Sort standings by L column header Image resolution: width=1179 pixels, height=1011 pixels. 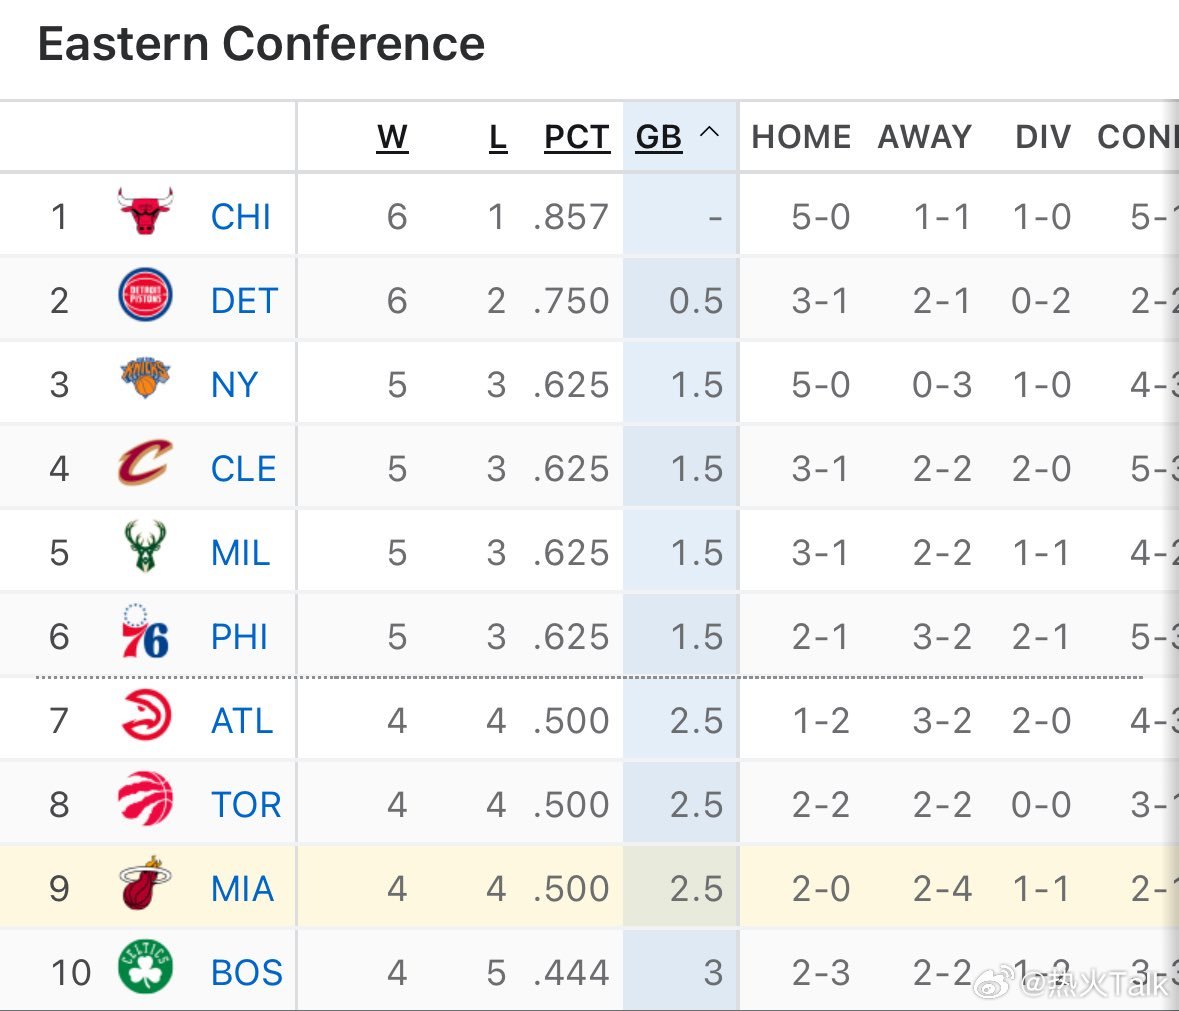497,137
